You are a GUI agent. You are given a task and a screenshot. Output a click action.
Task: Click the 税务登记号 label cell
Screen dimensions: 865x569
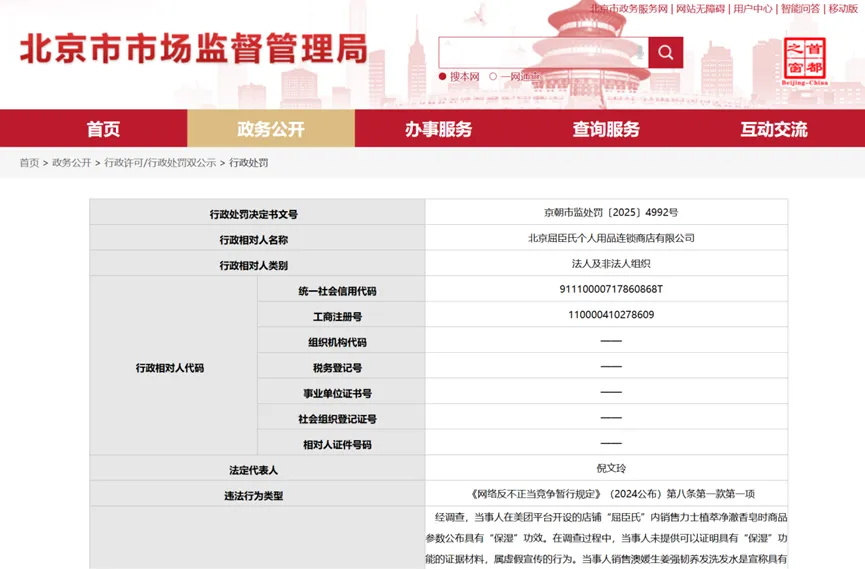click(x=341, y=366)
